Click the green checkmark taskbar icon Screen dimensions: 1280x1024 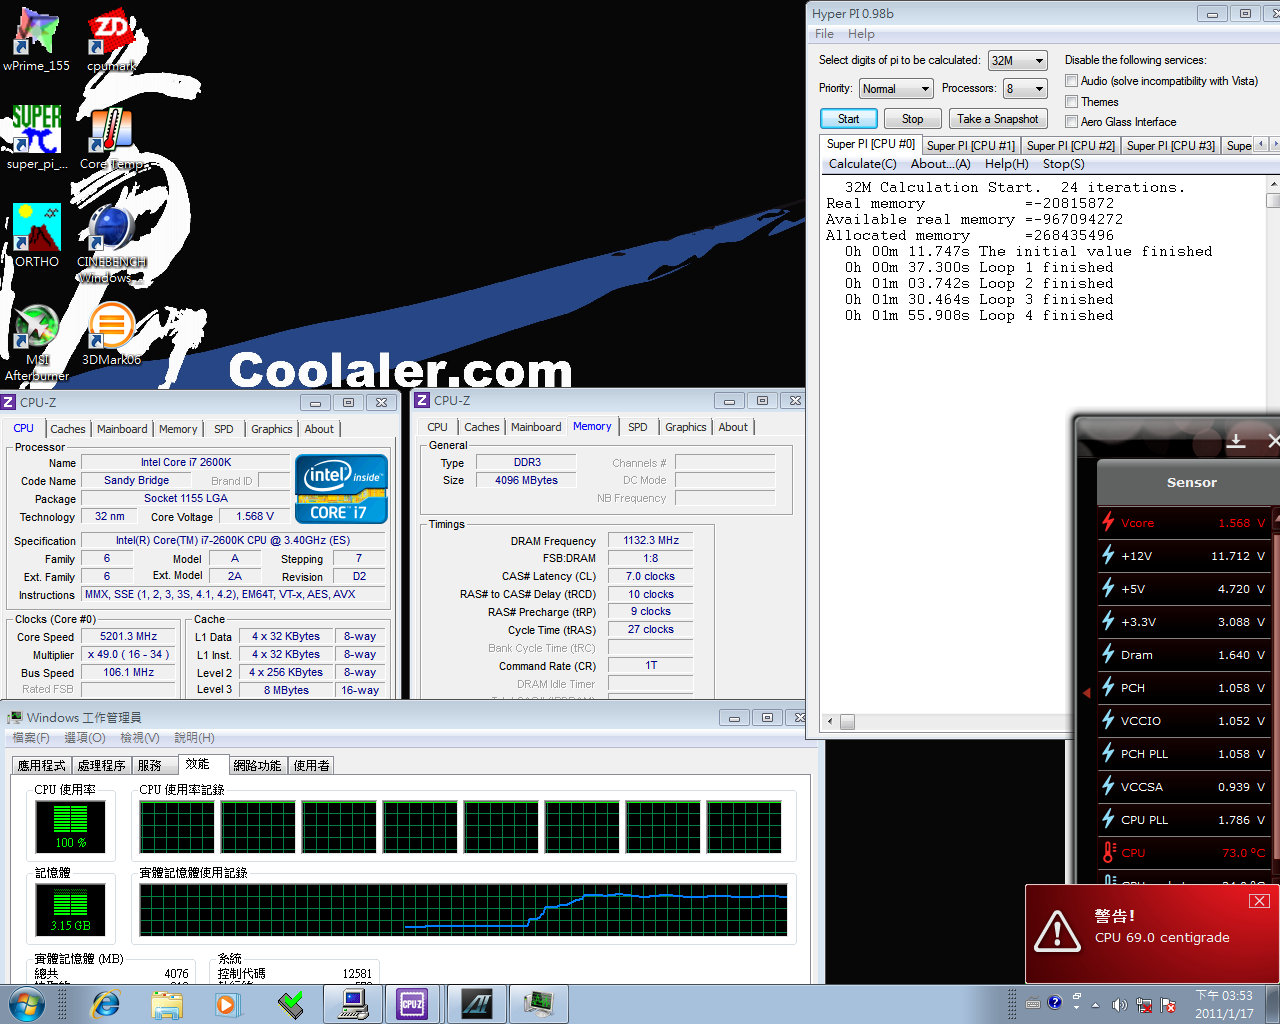[290, 1004]
